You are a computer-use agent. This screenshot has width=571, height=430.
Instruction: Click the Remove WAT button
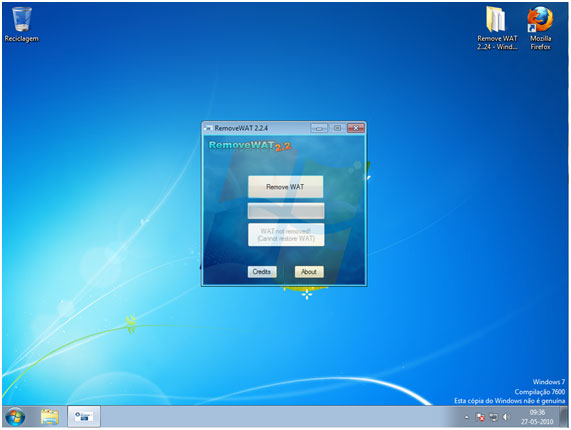click(x=286, y=187)
